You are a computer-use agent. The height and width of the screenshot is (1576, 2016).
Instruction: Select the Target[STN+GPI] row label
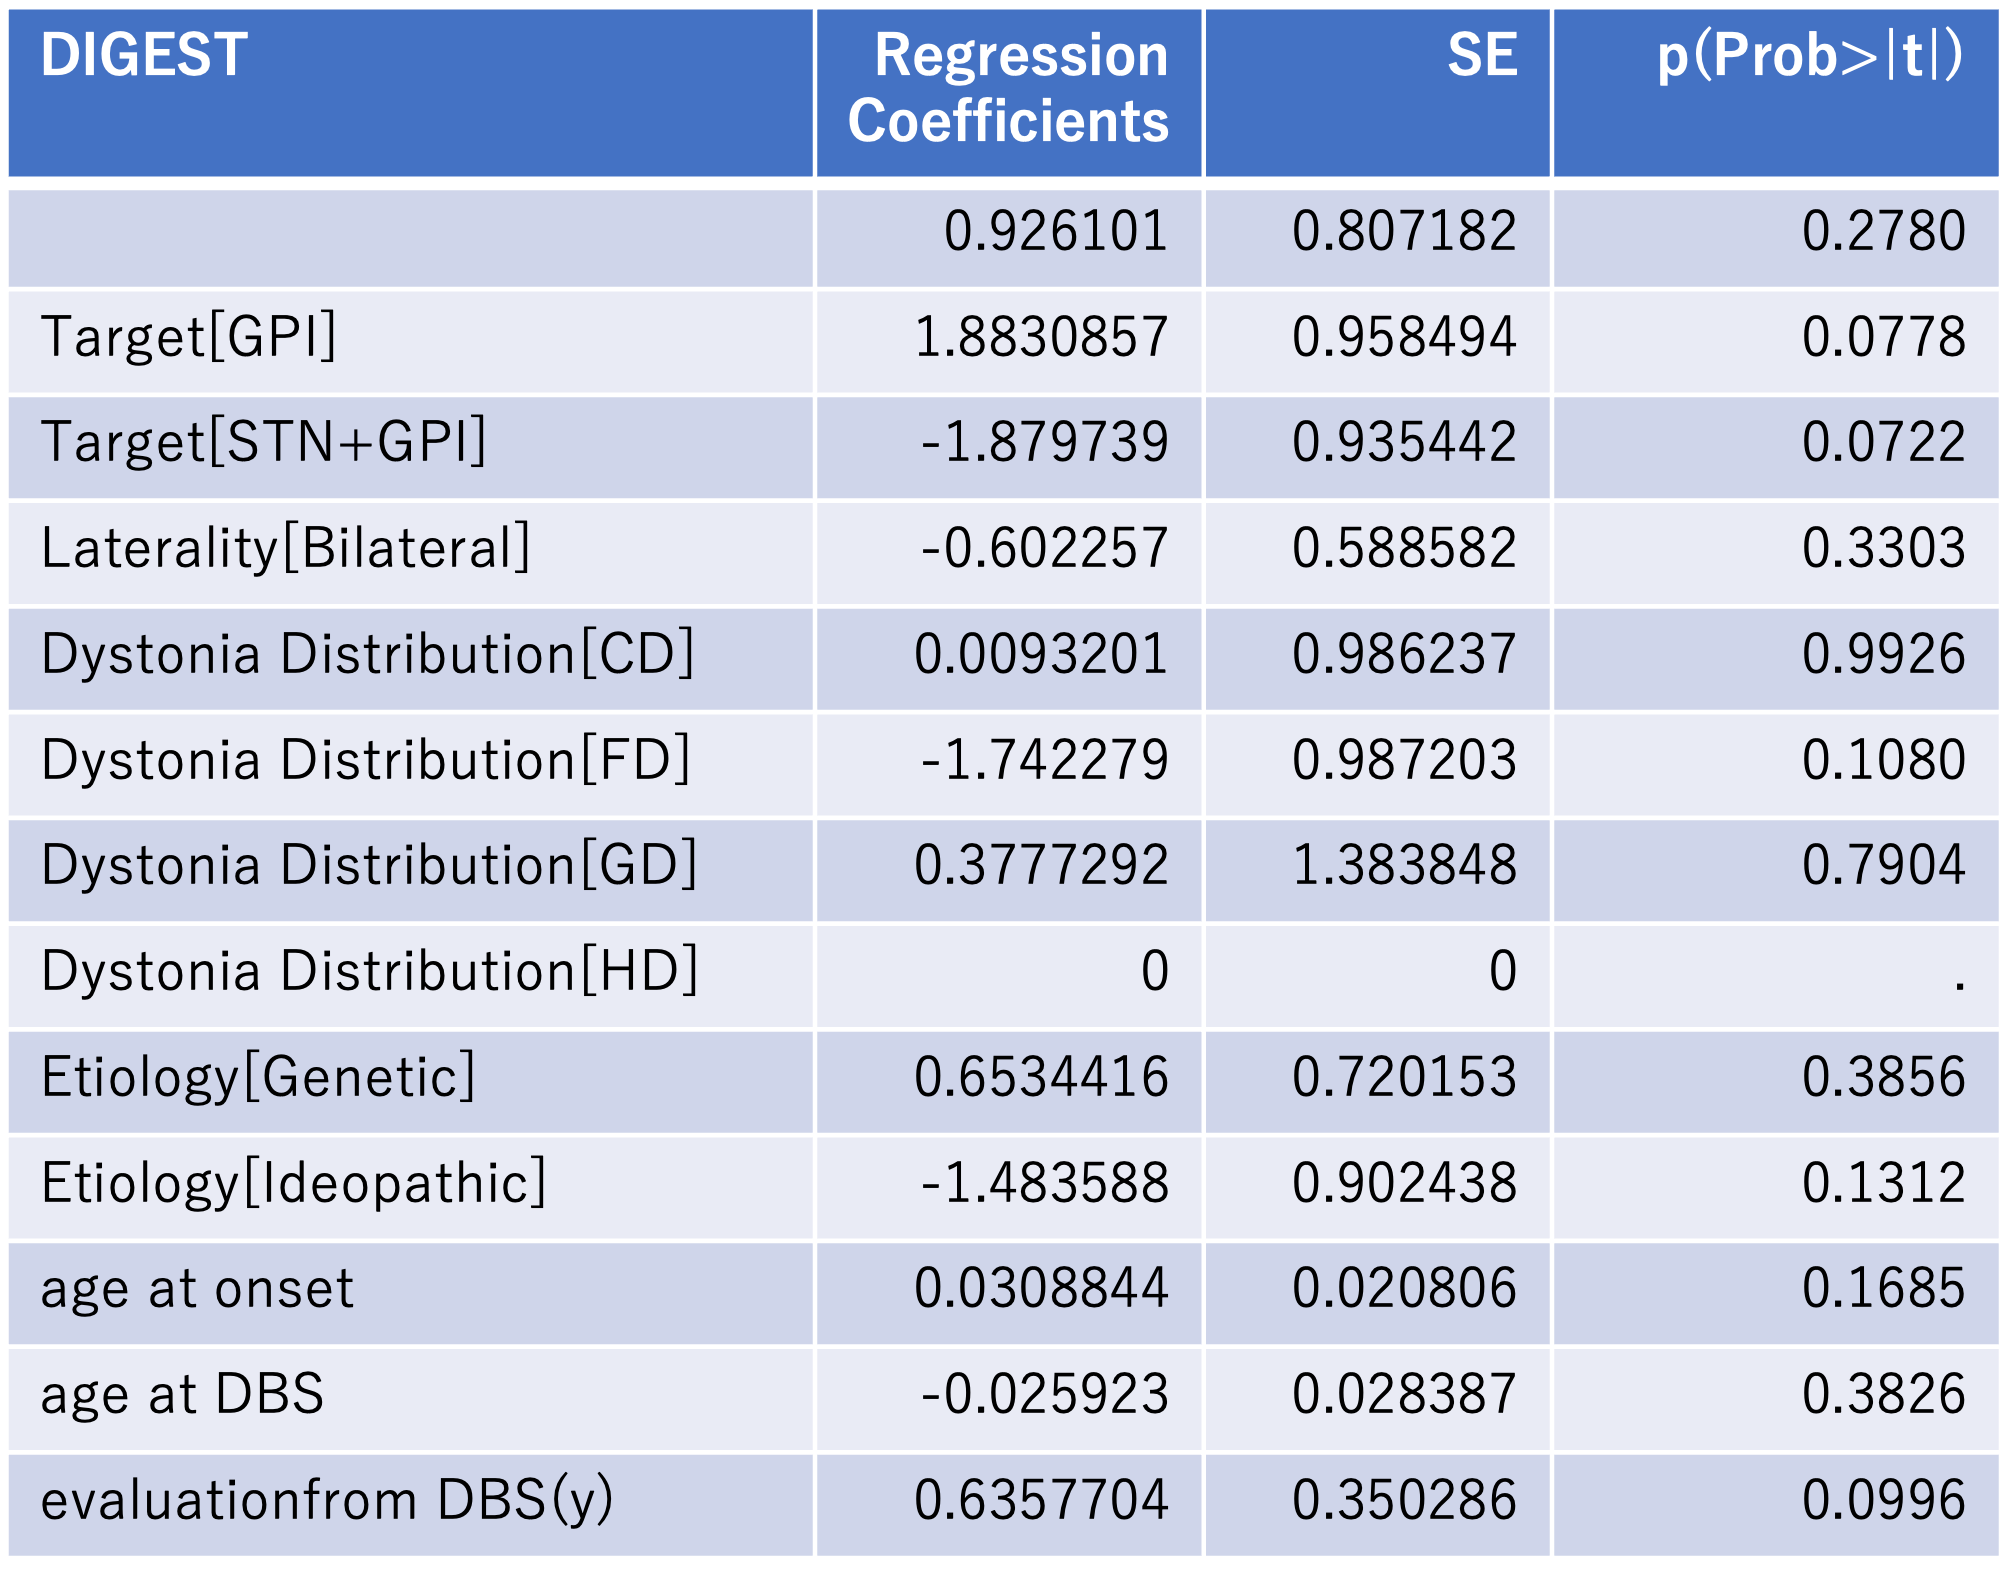[264, 443]
